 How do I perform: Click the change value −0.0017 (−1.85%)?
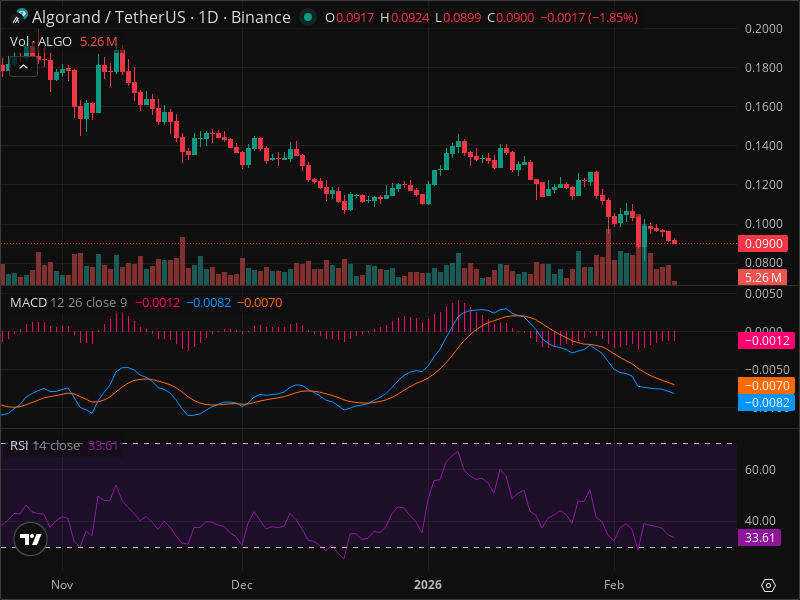589,17
